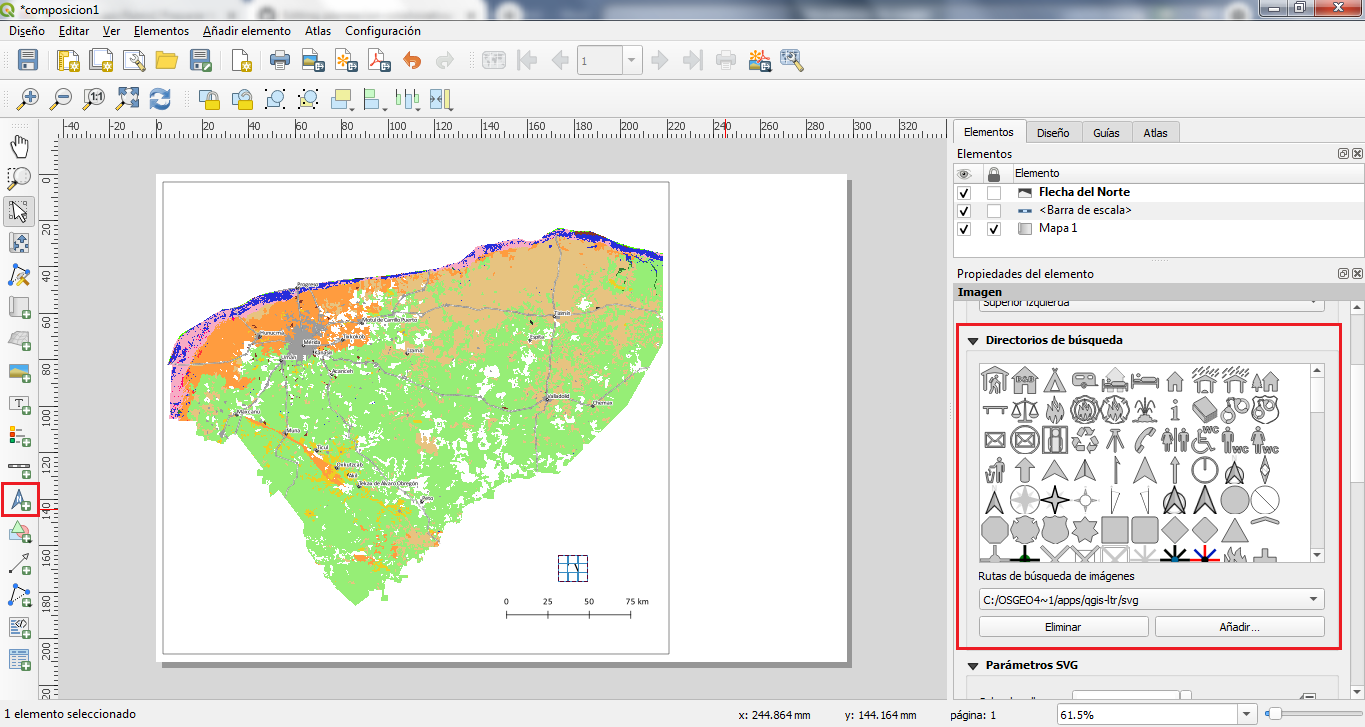The width and height of the screenshot is (1365, 727).
Task: Toggle visibility of Flecha del Norte
Action: pos(964,192)
